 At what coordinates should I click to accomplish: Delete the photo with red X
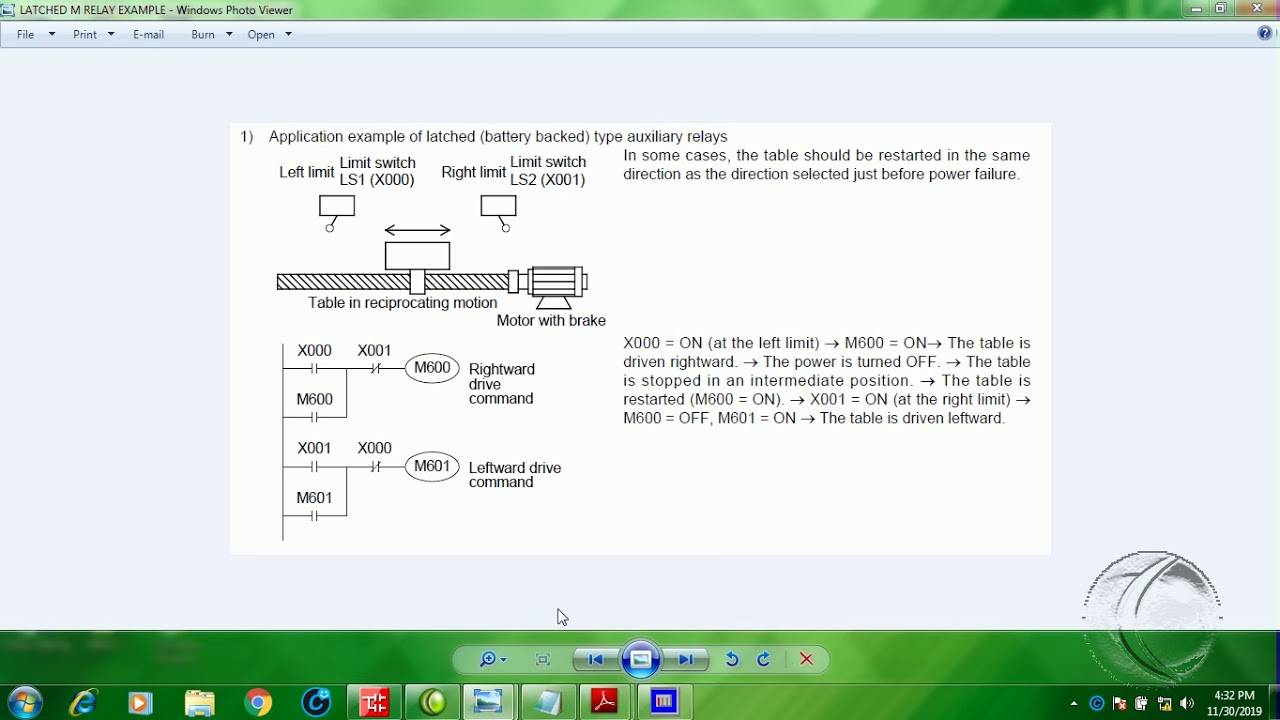[x=807, y=659]
